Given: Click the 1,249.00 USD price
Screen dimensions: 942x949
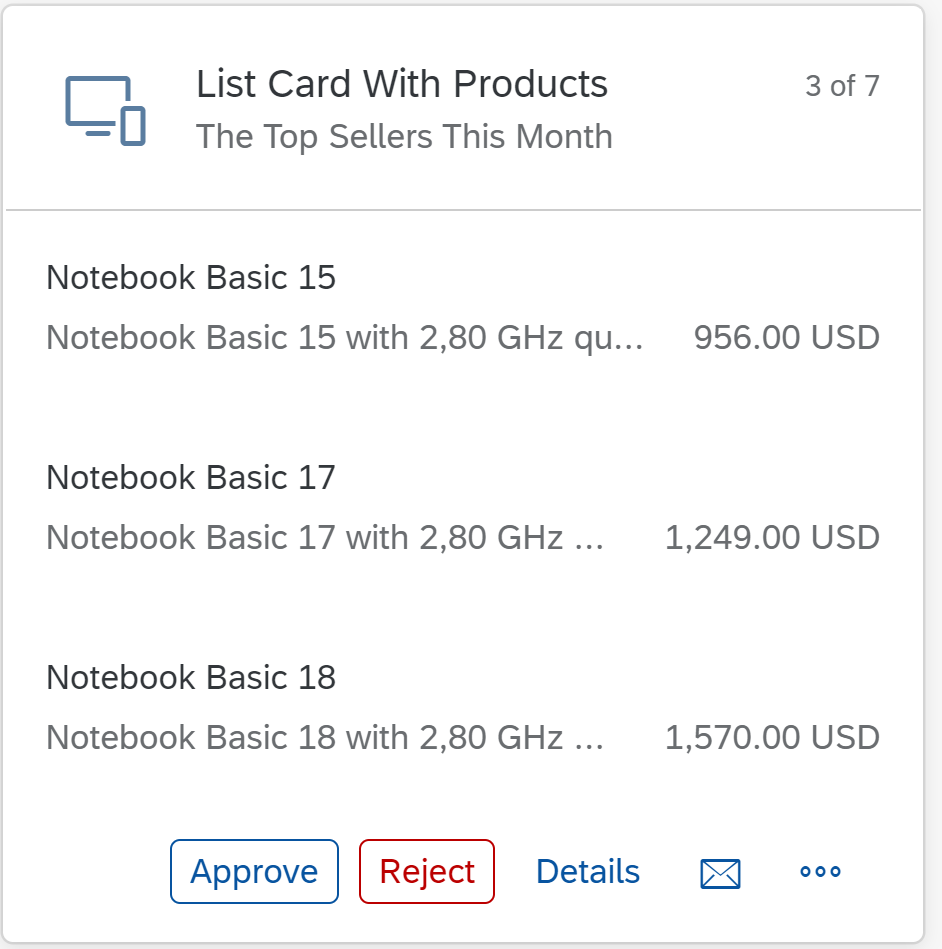Looking at the screenshot, I should 772,537.
